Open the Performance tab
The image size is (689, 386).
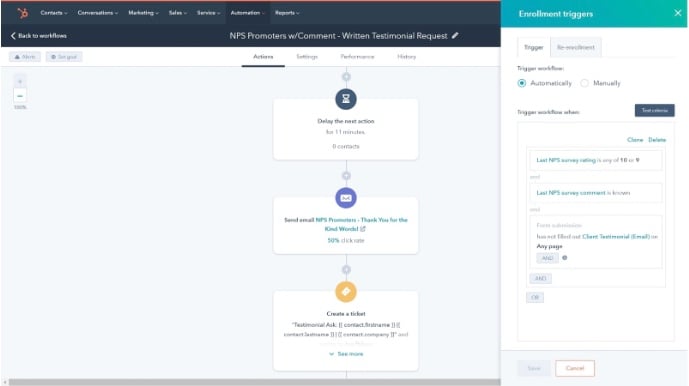tap(357, 57)
